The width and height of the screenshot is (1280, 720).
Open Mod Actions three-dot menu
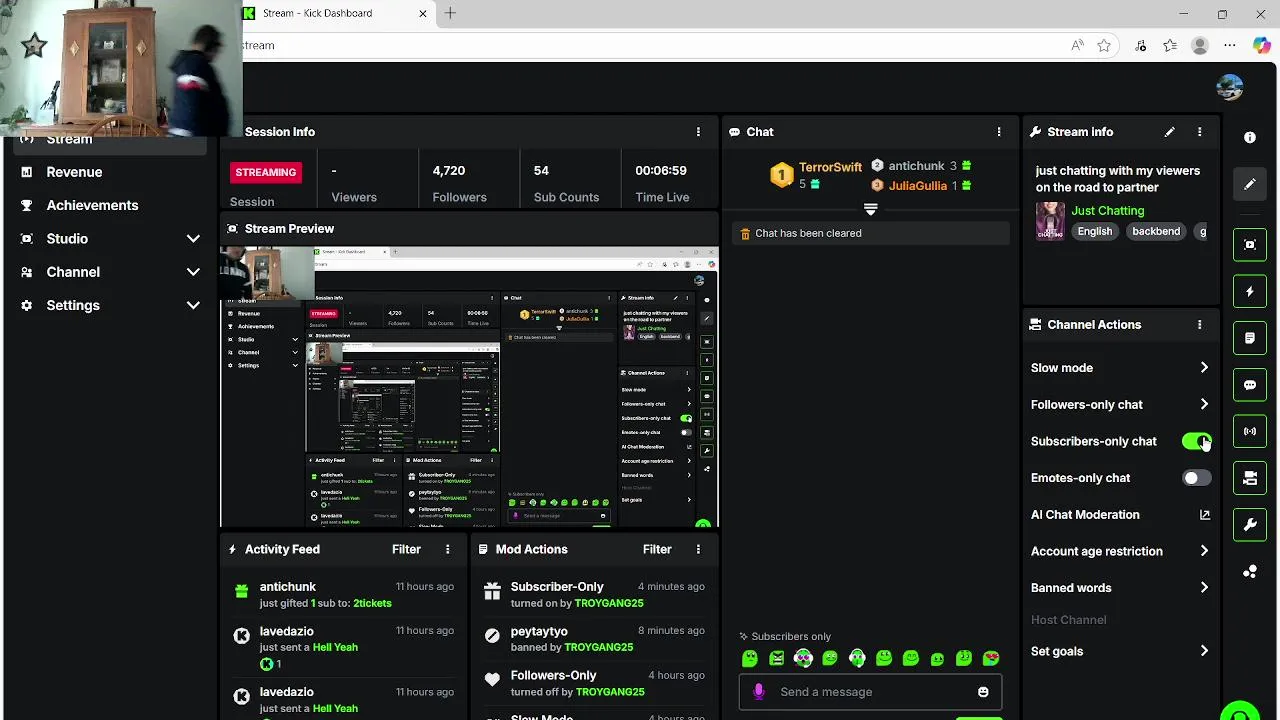[x=698, y=549]
